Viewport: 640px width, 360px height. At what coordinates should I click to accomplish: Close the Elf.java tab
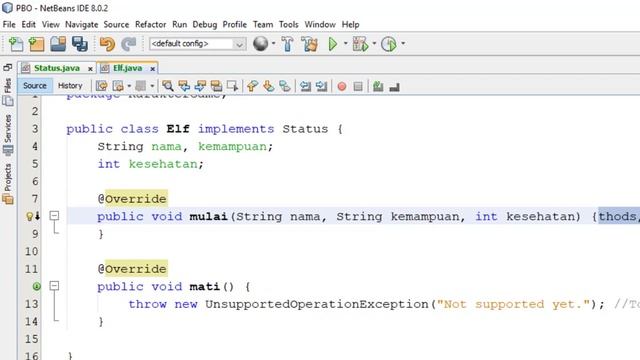coord(152,69)
